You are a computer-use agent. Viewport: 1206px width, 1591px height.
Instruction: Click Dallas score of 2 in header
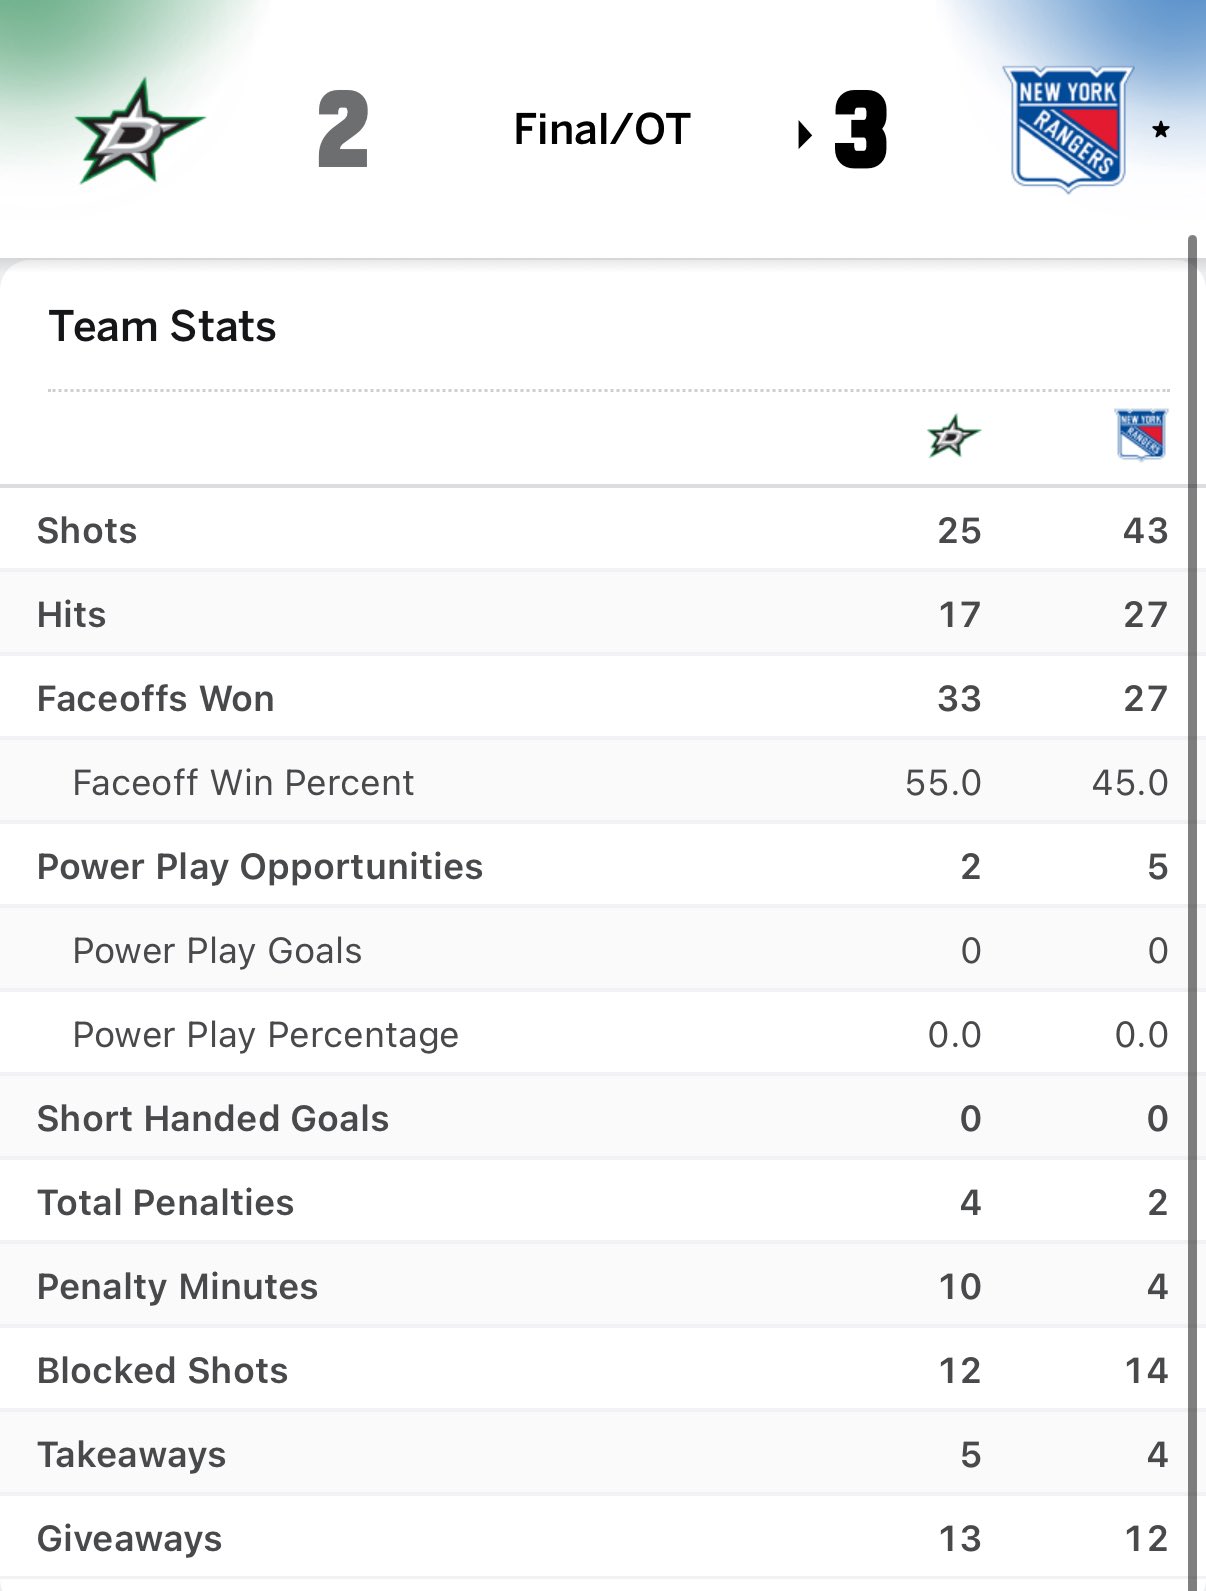[x=343, y=130]
